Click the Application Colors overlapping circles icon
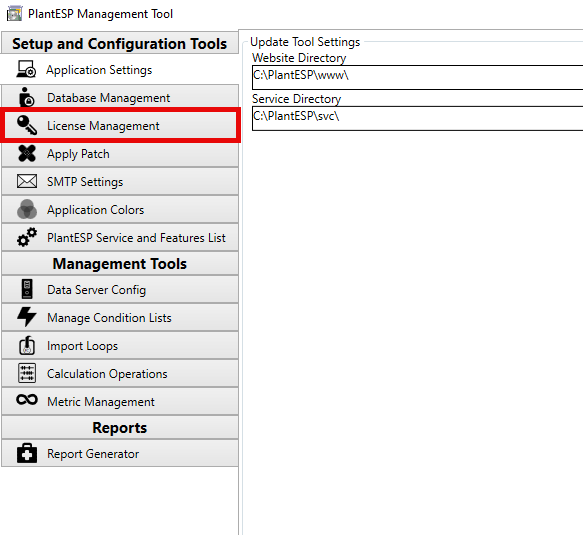This screenshot has width=583, height=535. click(27, 209)
